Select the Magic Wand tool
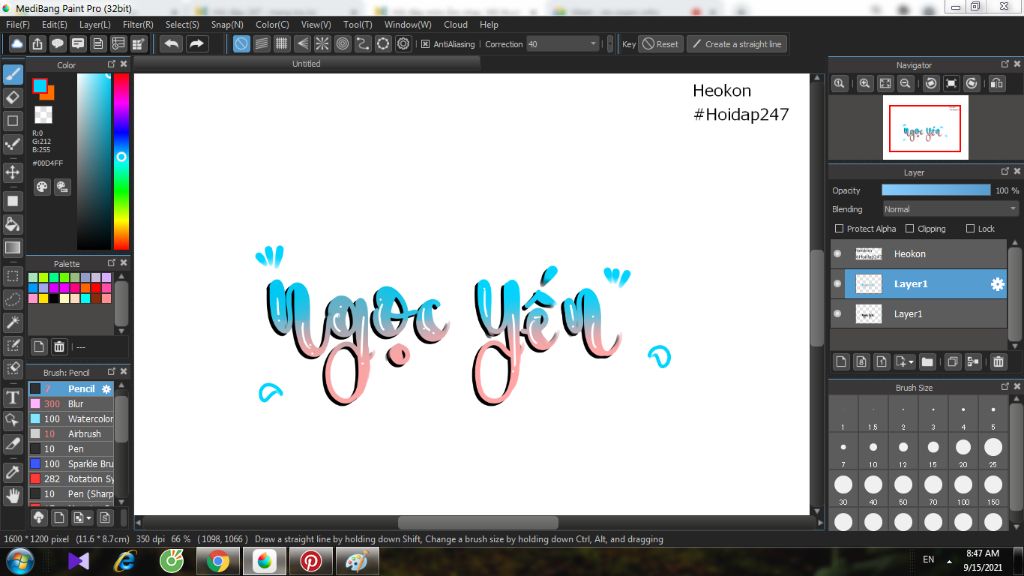The width and height of the screenshot is (1024, 576). coord(13,322)
